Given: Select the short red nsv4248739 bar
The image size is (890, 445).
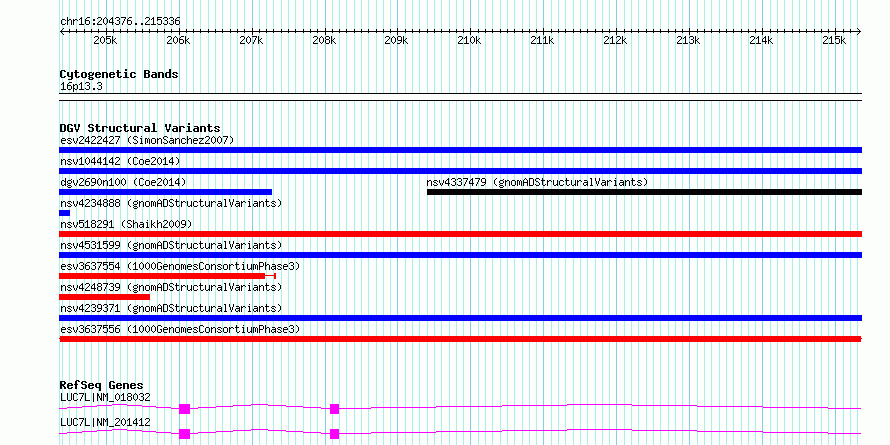Looking at the screenshot, I should [x=104, y=297].
